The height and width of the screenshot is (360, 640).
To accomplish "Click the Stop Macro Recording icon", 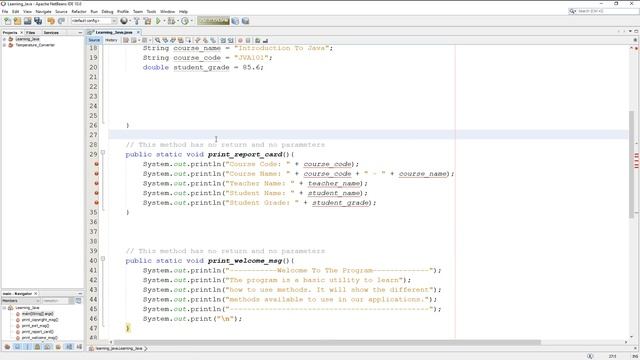I will [248, 40].
